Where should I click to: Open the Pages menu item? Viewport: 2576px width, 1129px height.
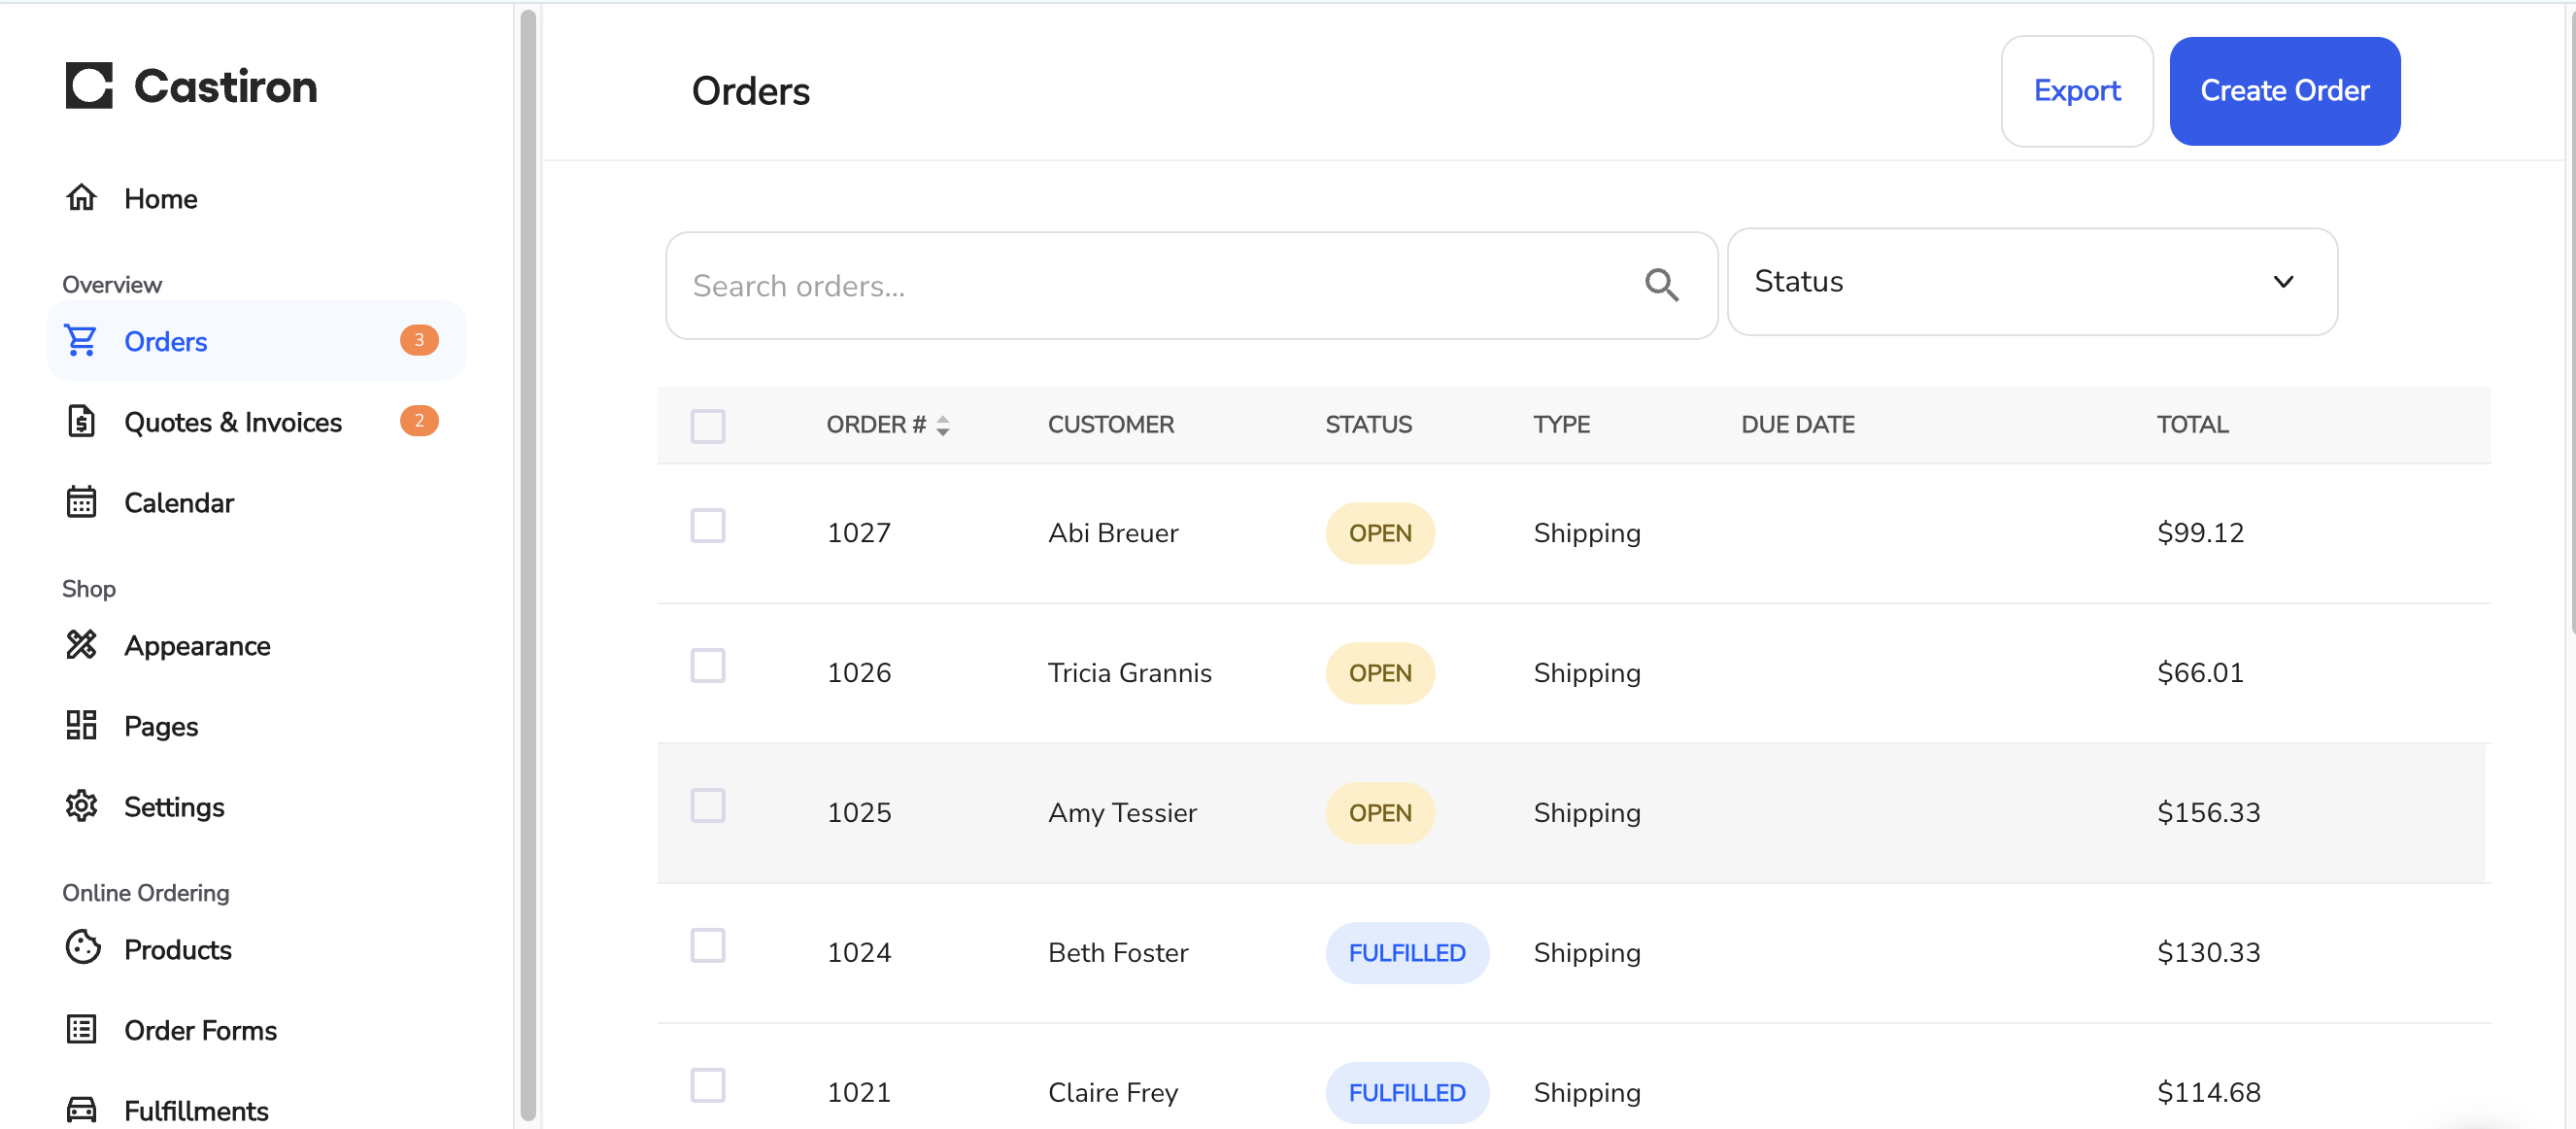coord(161,726)
